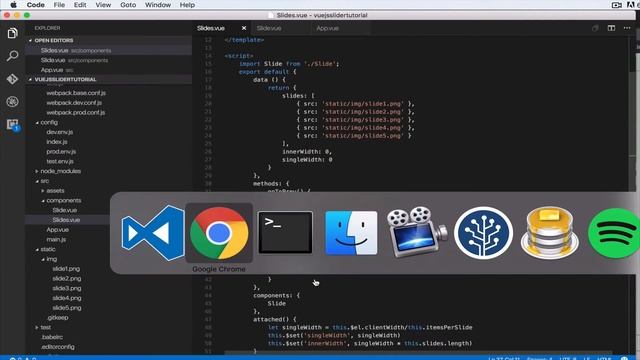Open the View menu
Viewport: 640px width, 360px height.
click(x=103, y=5)
